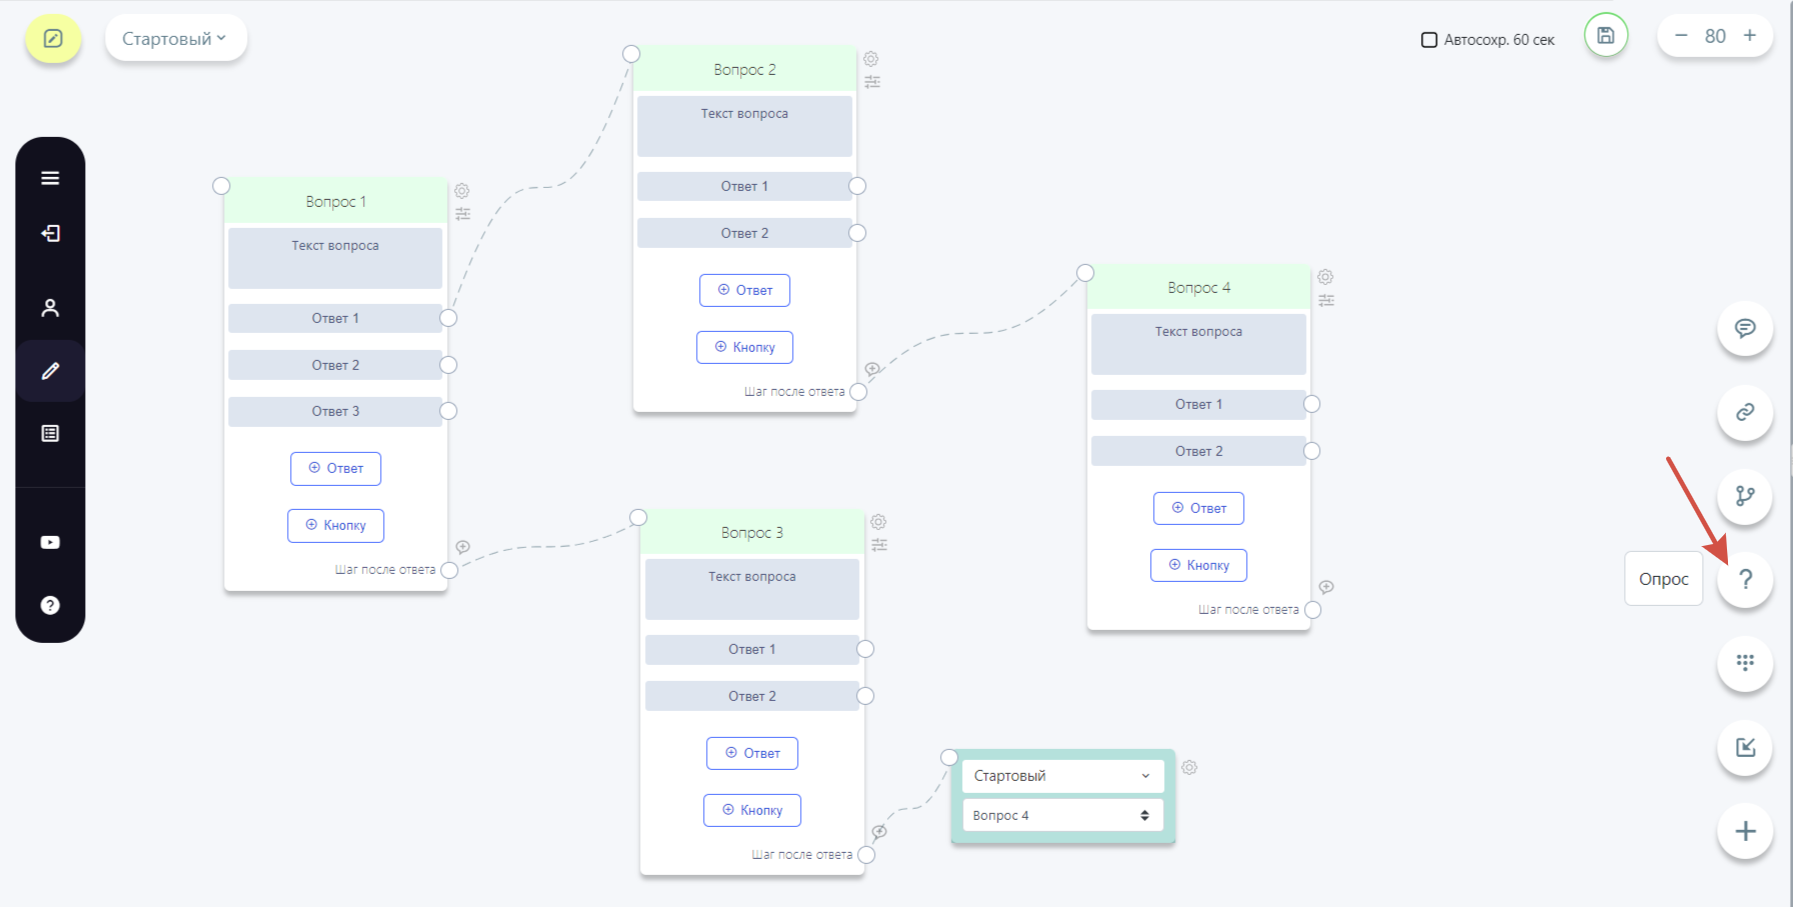Click the dots grid keypad icon
1793x907 pixels.
point(1745,663)
